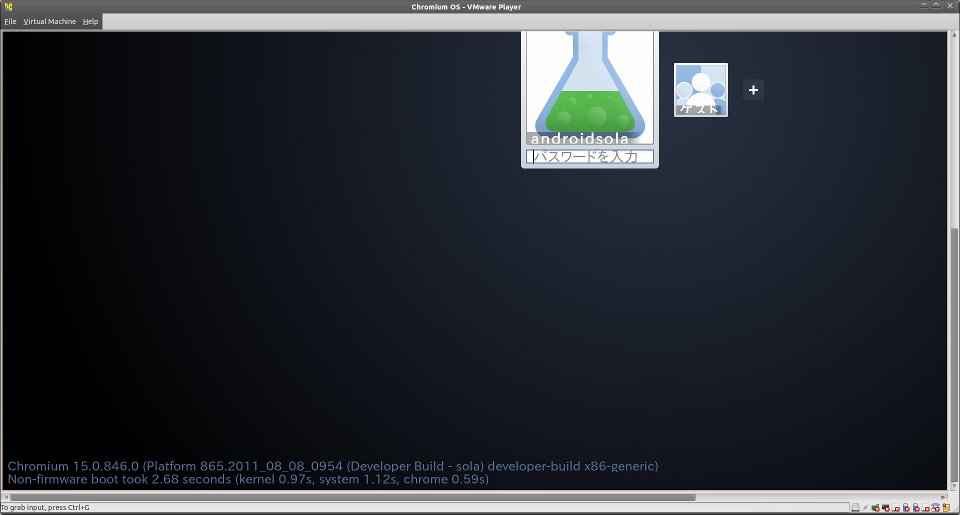
Task: Click the green network adapter status icon
Action: [876, 508]
